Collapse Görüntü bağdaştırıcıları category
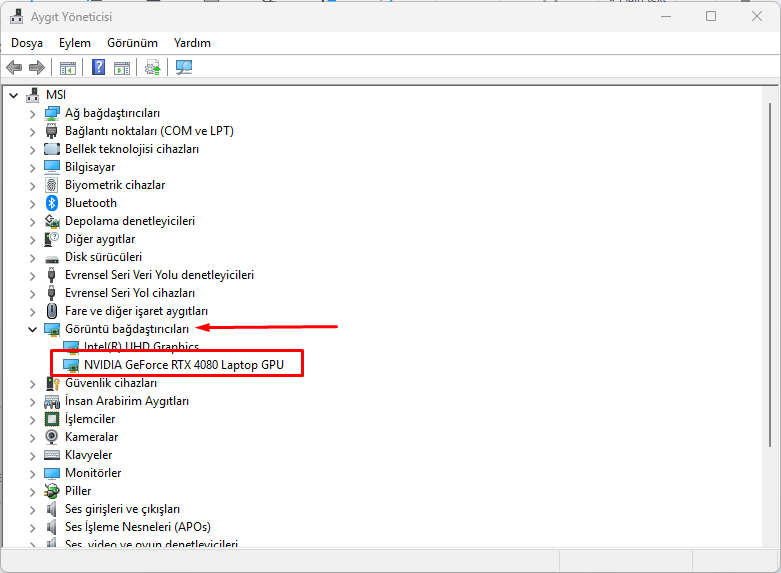Viewport: 781px width, 573px height. coord(33,329)
